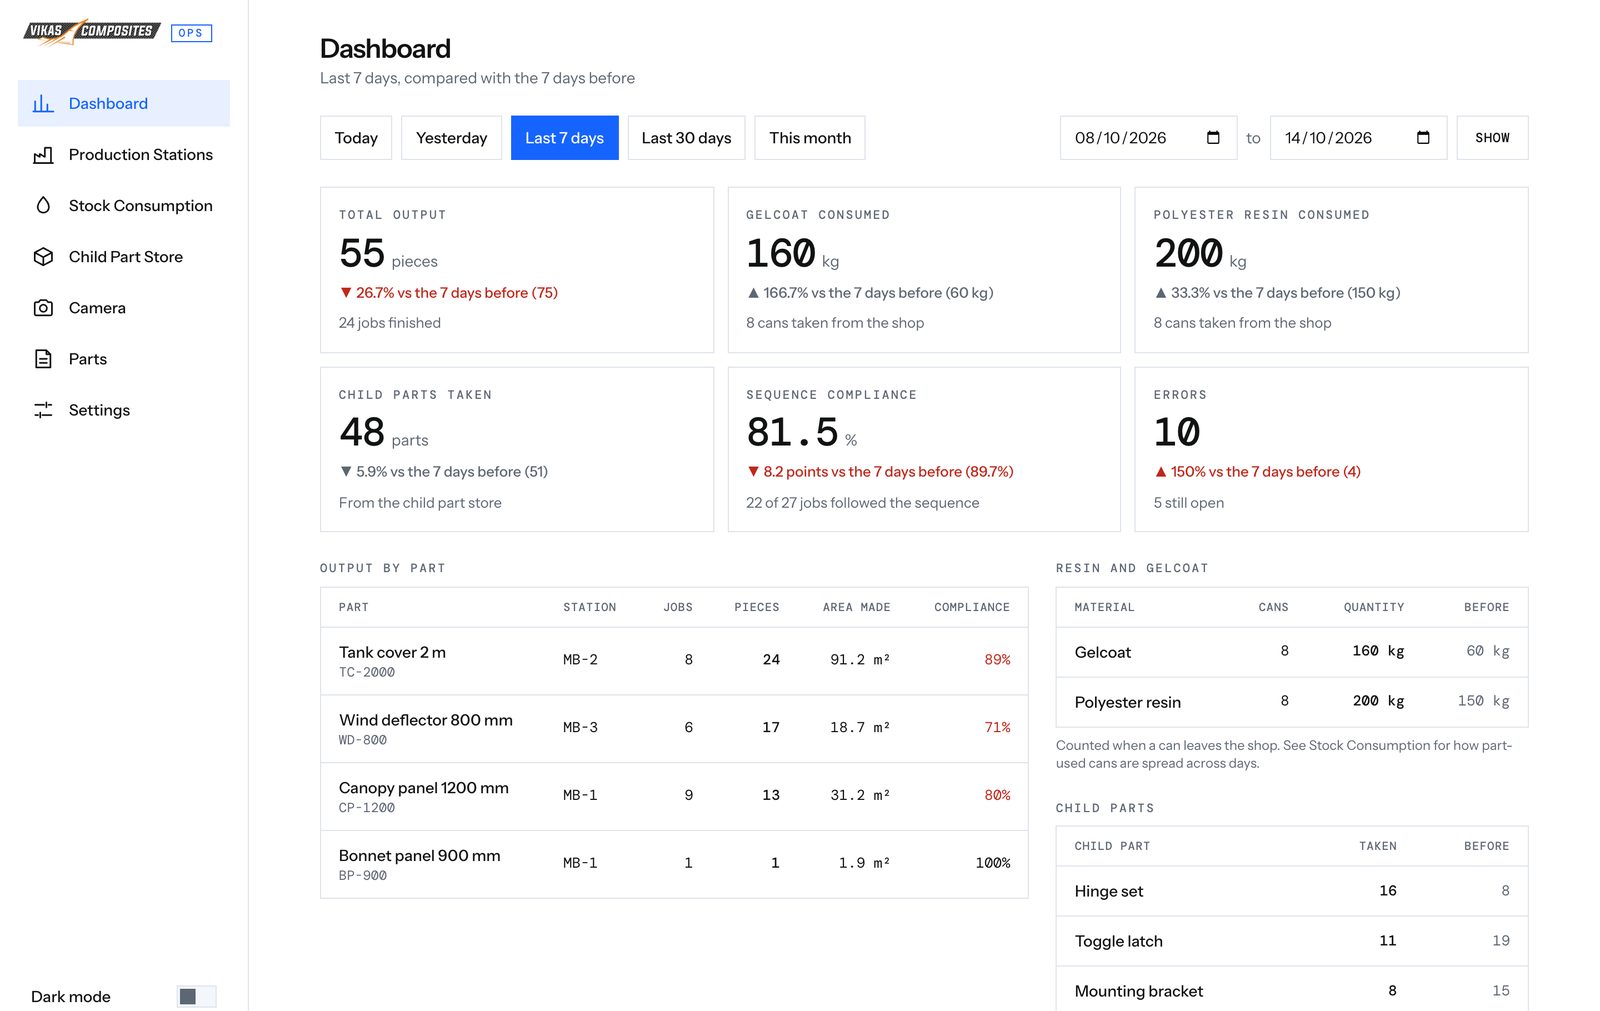Click the AREA MADE column header
This screenshot has width=1600, height=1011.
tap(856, 607)
